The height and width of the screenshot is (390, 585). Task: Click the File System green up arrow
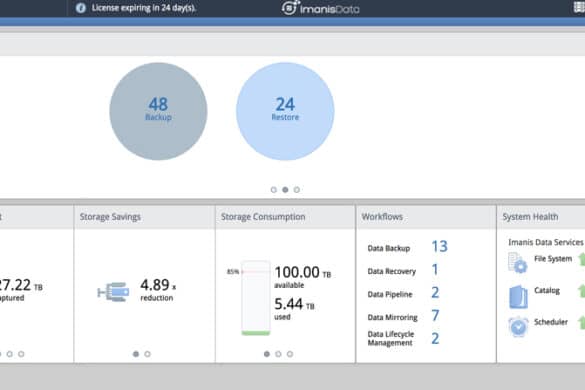582,259
